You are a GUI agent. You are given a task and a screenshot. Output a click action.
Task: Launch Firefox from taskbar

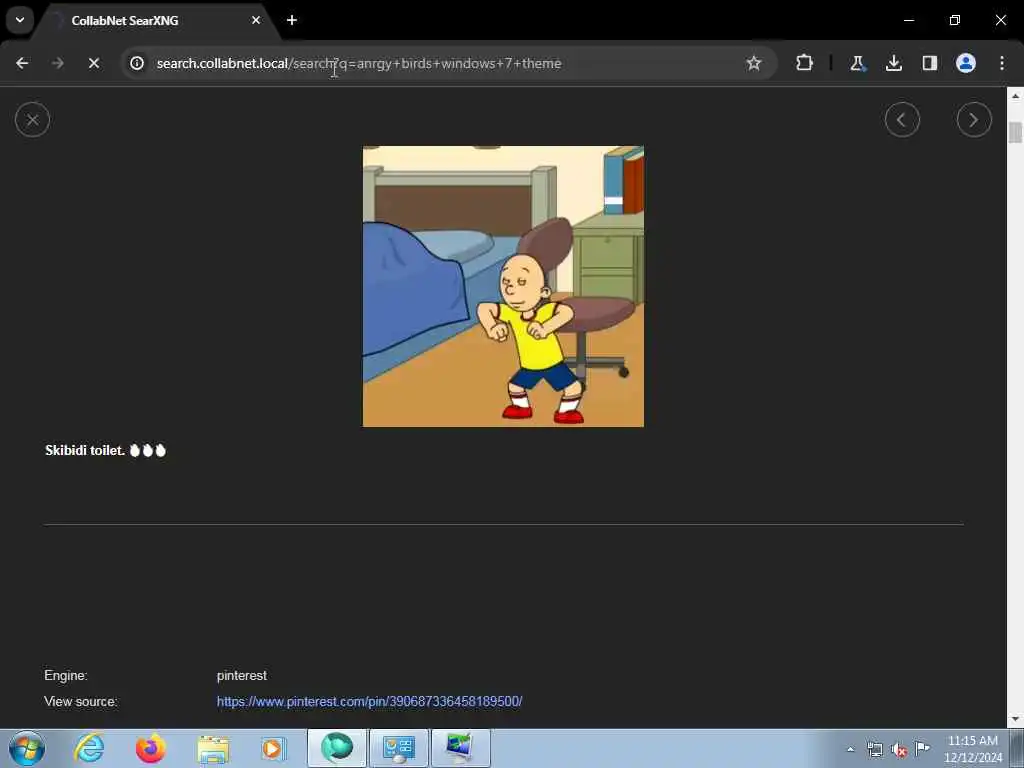click(150, 748)
